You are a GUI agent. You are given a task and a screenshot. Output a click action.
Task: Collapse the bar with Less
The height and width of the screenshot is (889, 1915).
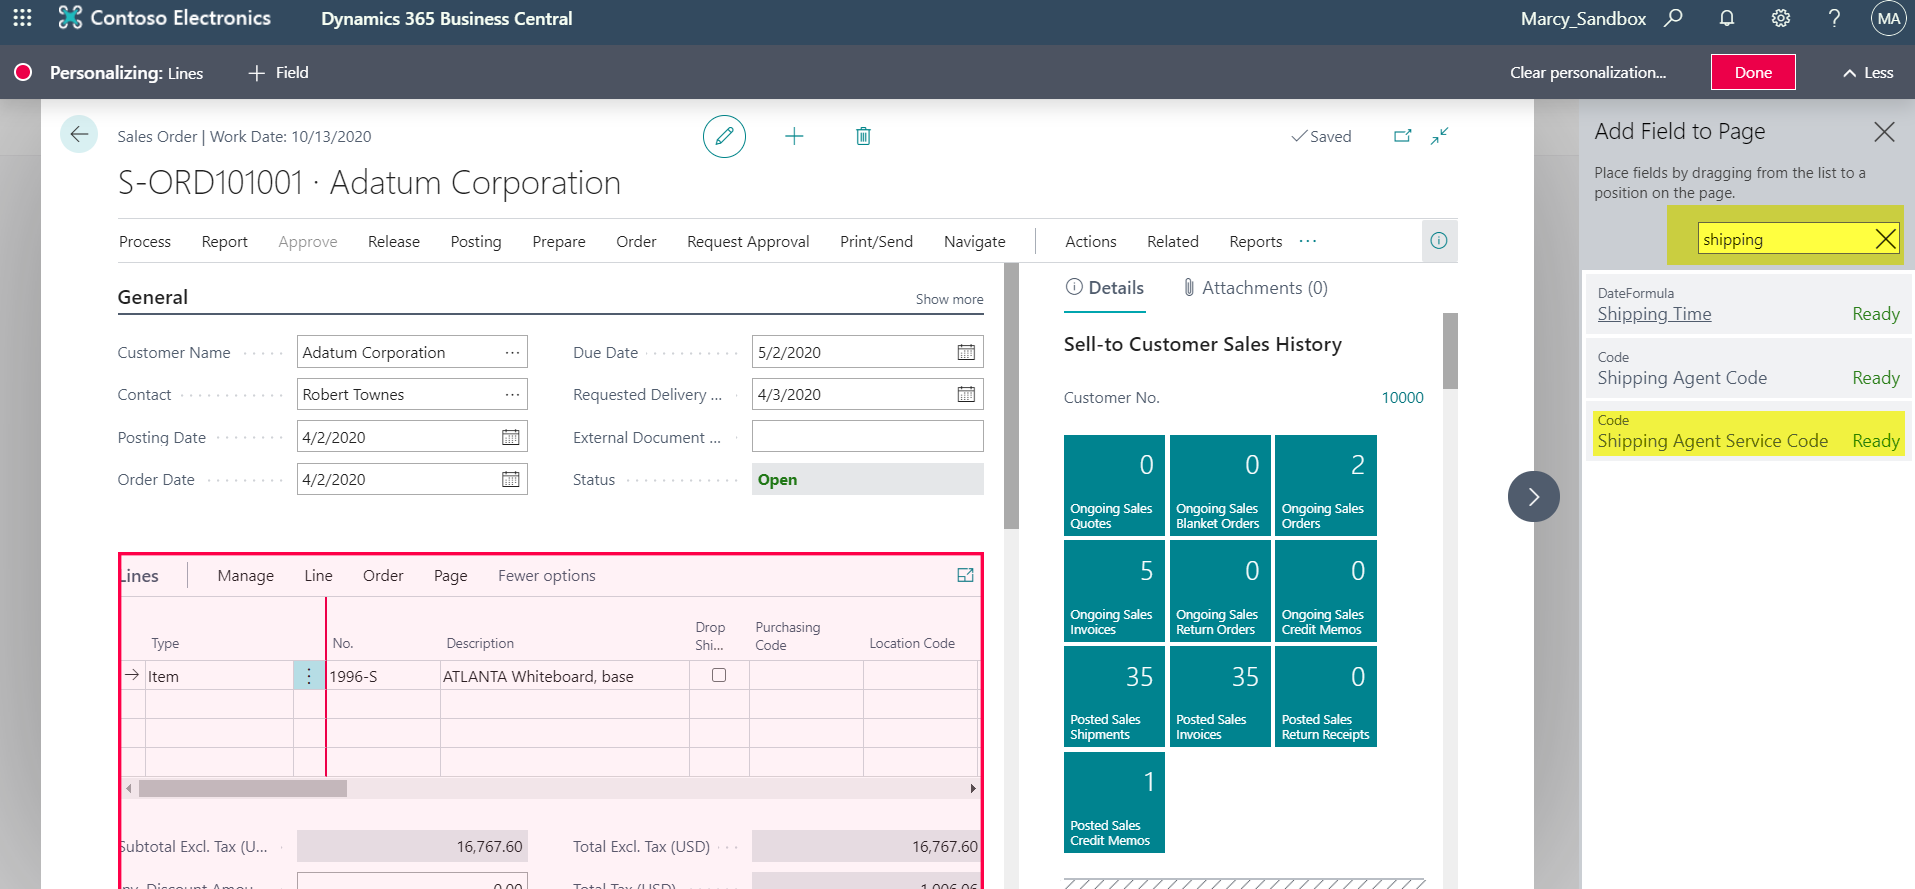(1868, 73)
